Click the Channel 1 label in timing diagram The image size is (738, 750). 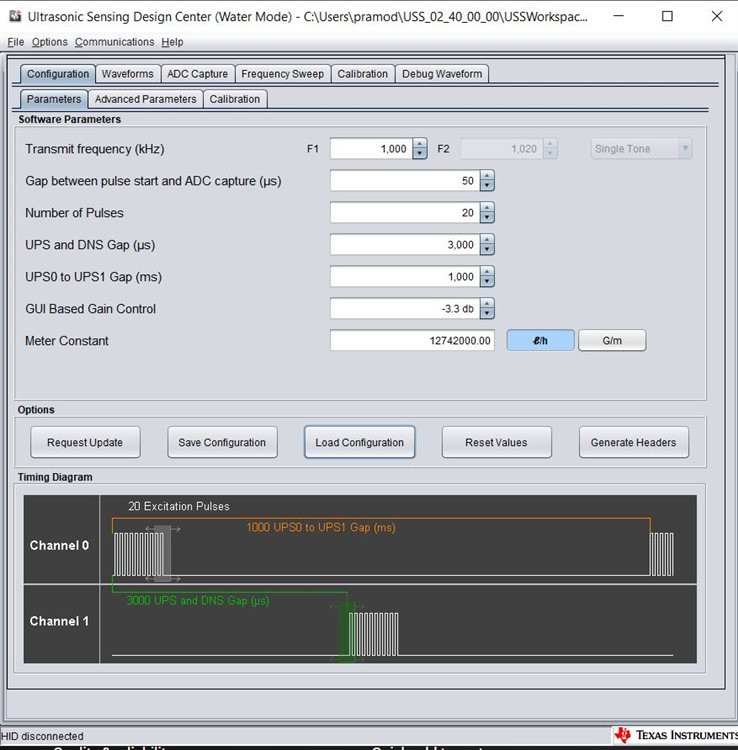pyautogui.click(x=59, y=621)
